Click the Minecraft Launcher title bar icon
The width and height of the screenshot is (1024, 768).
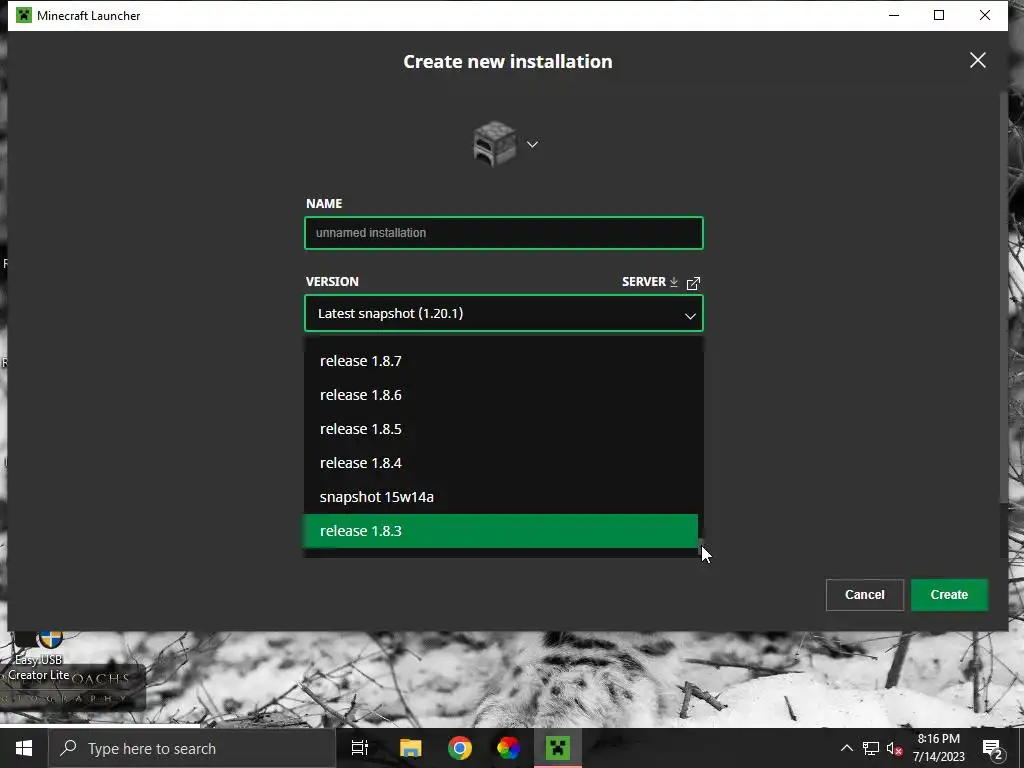(x=24, y=15)
